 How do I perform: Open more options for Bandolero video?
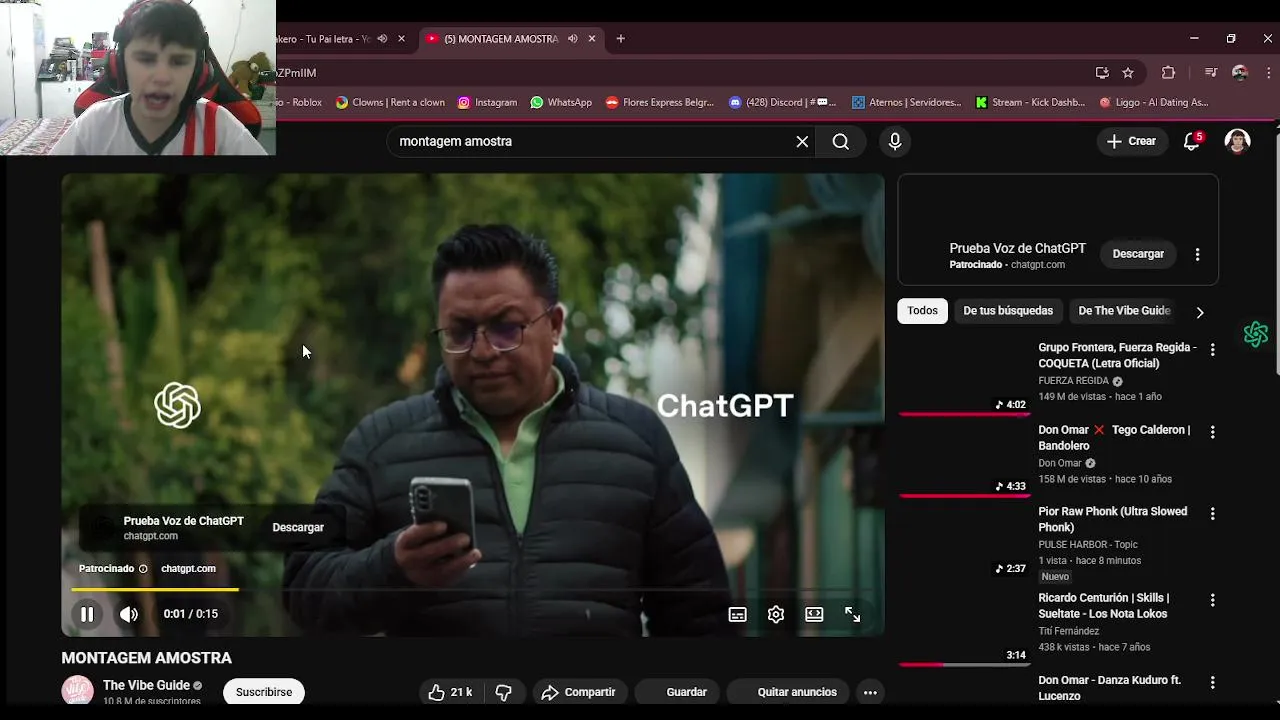[x=1212, y=432]
